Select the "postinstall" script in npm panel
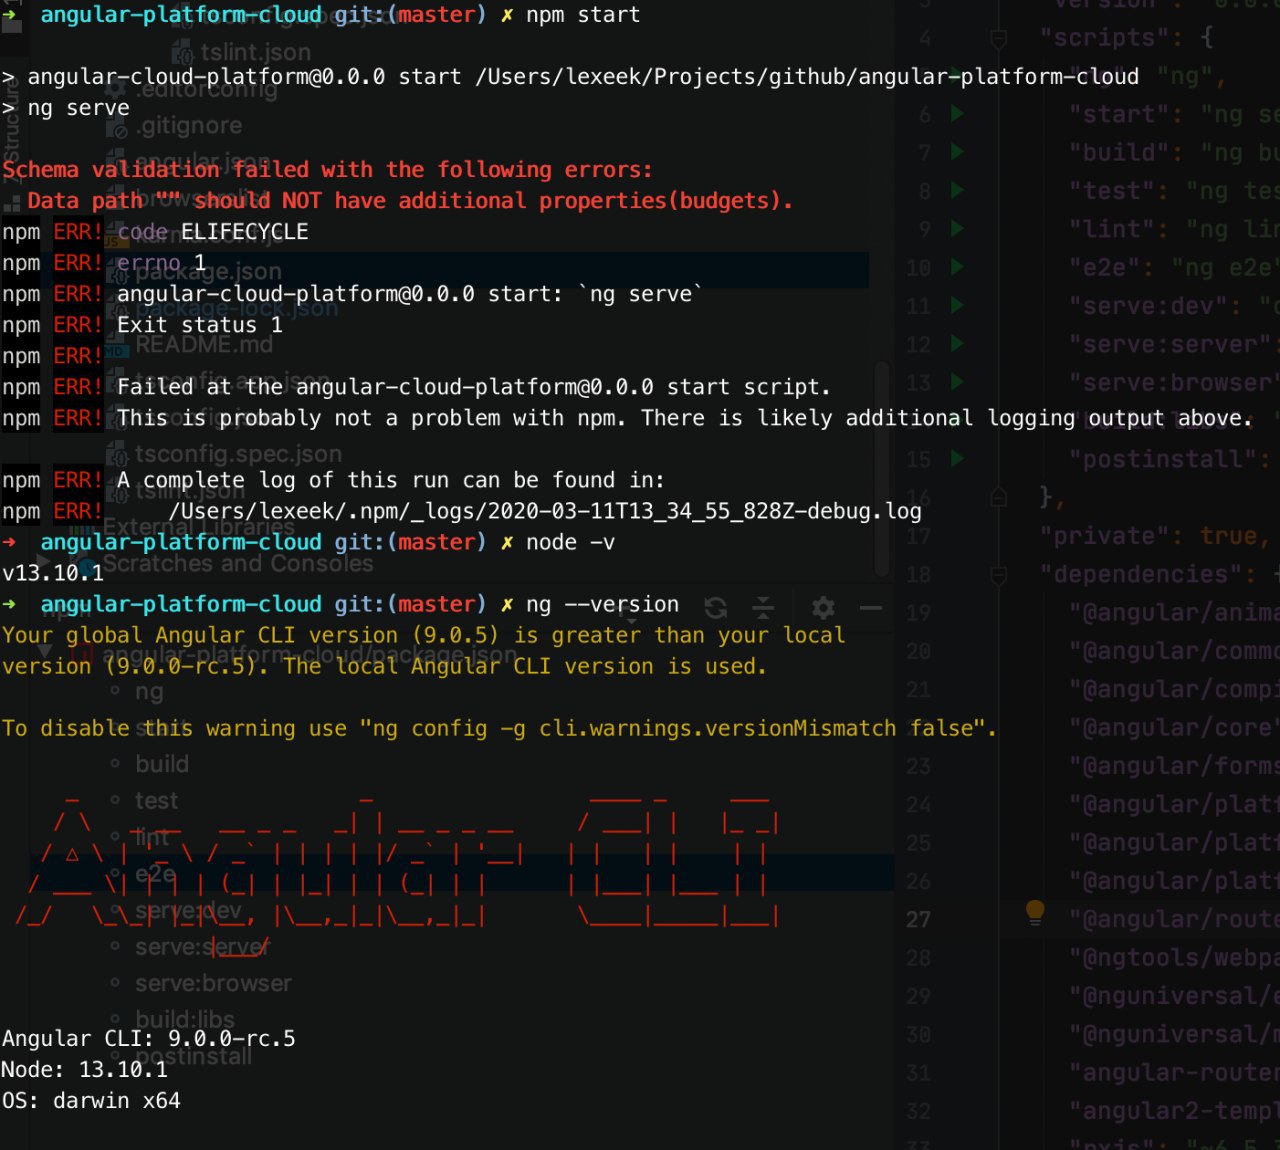This screenshot has width=1280, height=1150. [193, 1056]
